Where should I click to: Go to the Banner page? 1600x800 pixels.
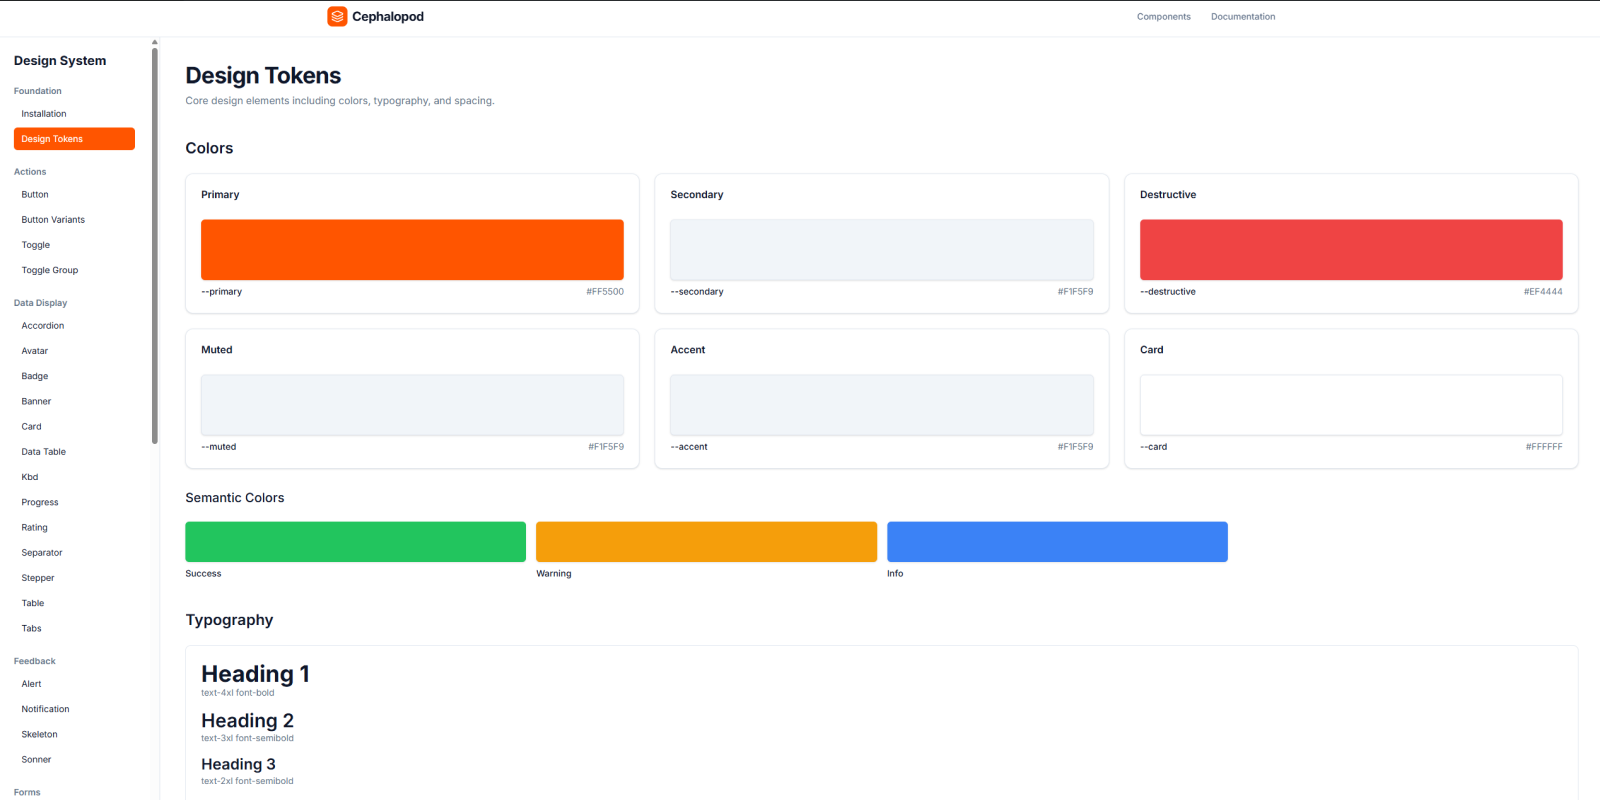click(x=74, y=401)
